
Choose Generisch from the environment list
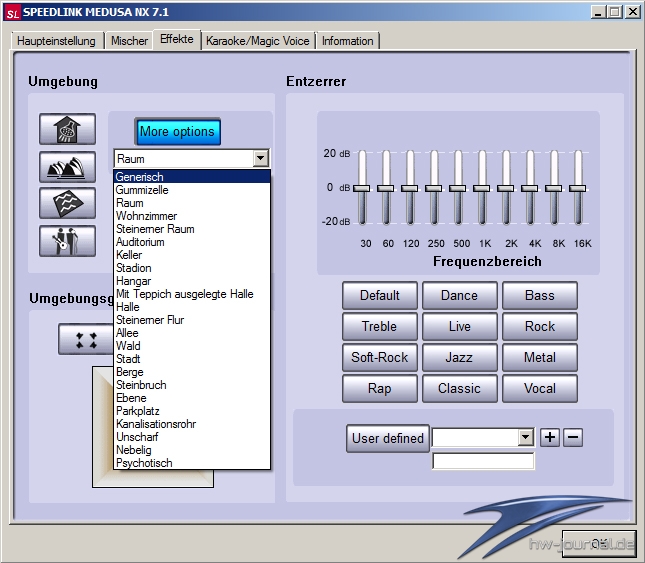click(192, 177)
